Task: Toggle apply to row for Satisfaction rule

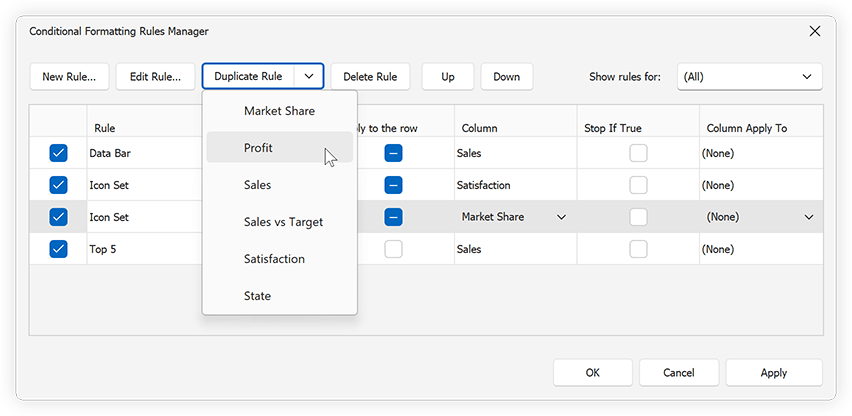Action: click(394, 185)
